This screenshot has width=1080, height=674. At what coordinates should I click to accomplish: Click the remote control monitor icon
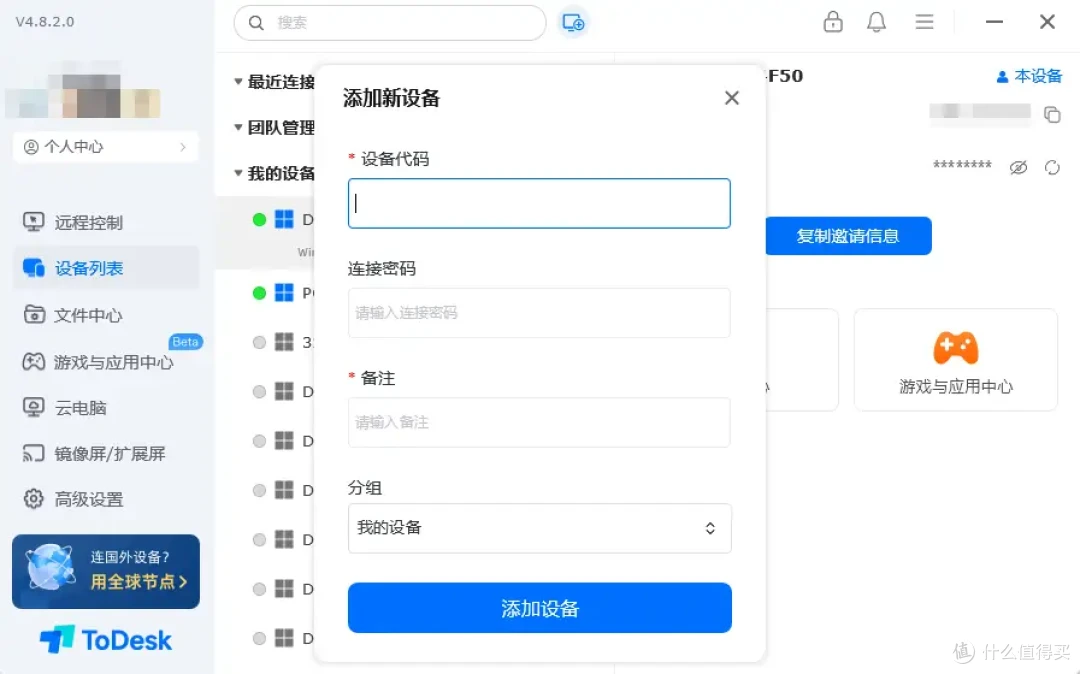click(33, 222)
